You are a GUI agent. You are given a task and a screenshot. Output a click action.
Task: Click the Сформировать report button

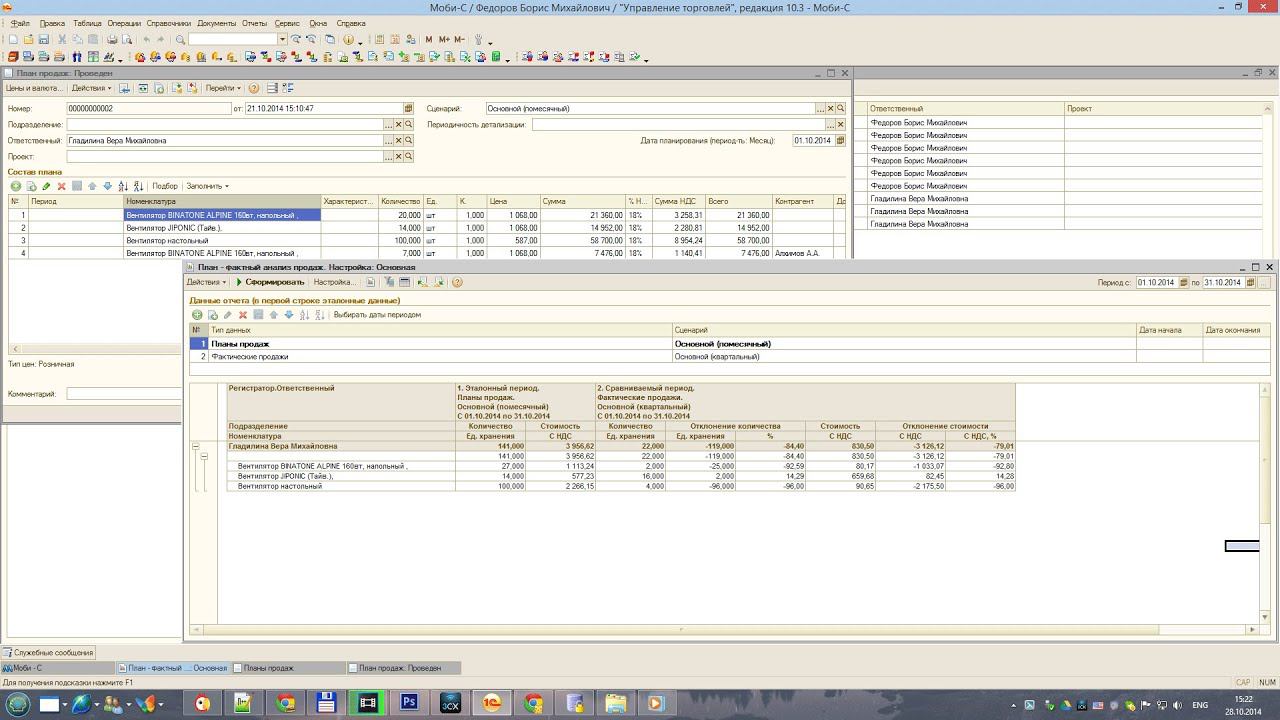click(270, 282)
